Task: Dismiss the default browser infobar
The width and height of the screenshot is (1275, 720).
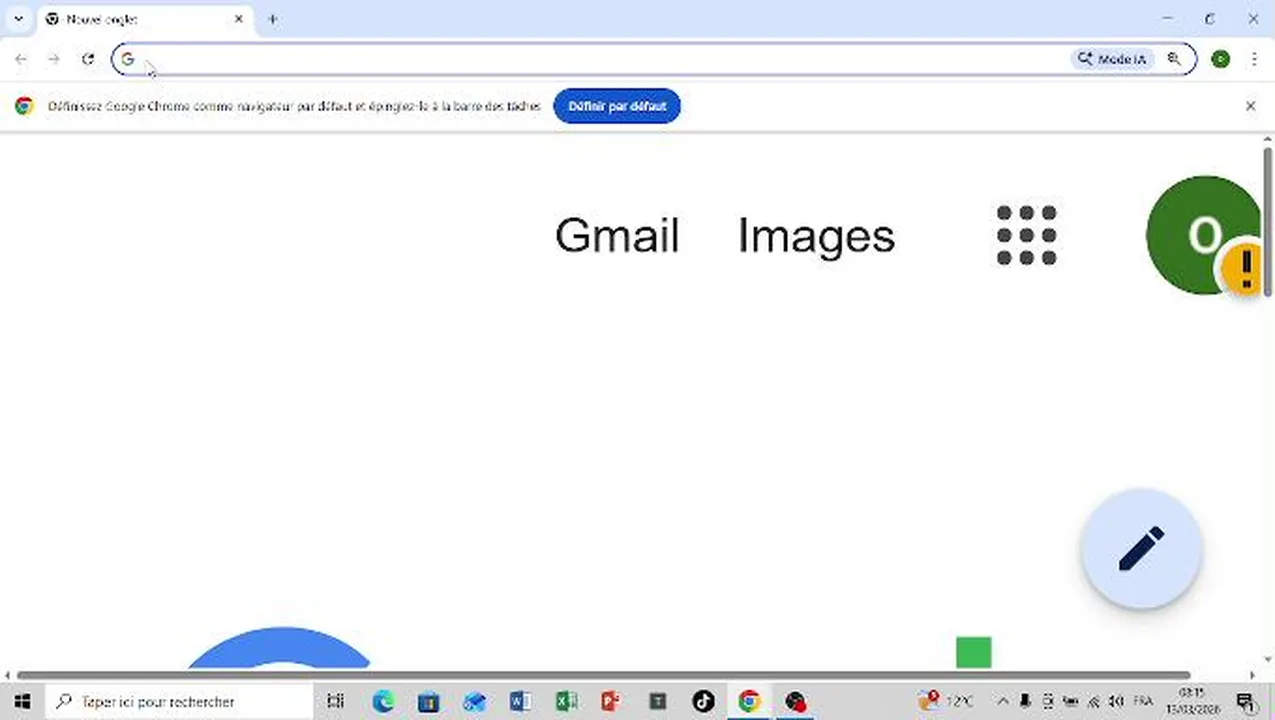Action: point(1250,106)
